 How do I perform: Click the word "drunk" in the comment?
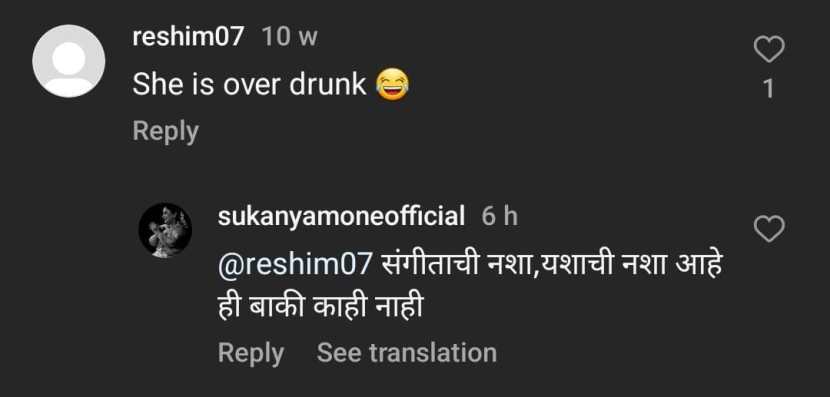tap(328, 85)
